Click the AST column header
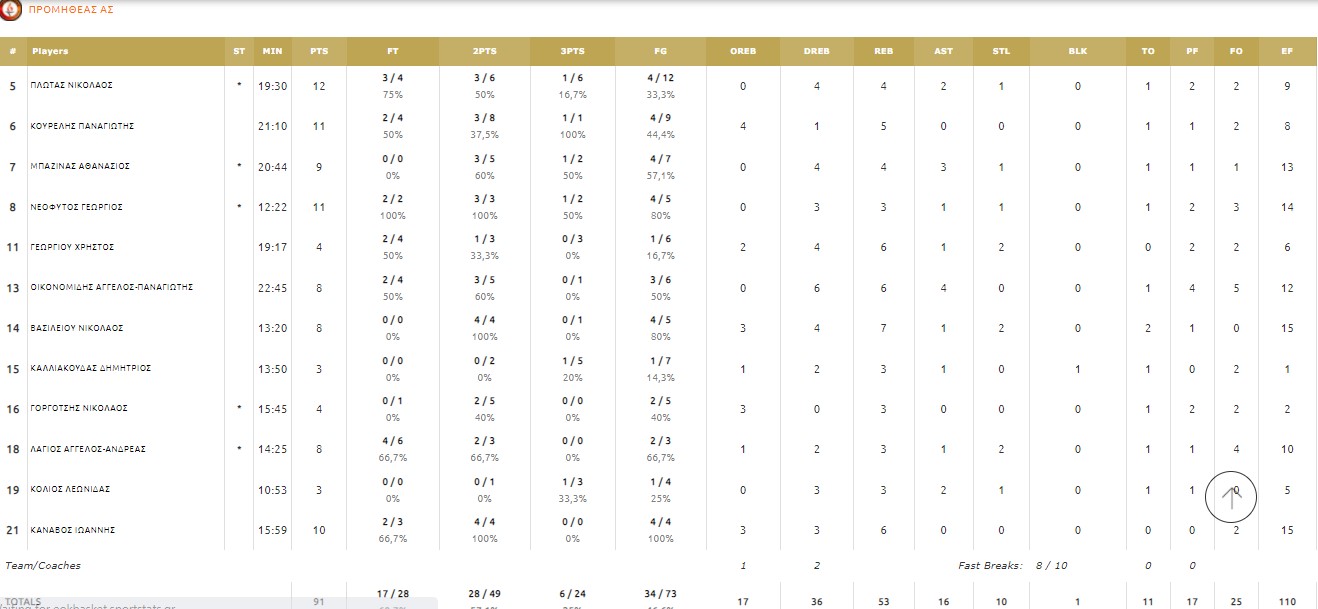 (943, 51)
